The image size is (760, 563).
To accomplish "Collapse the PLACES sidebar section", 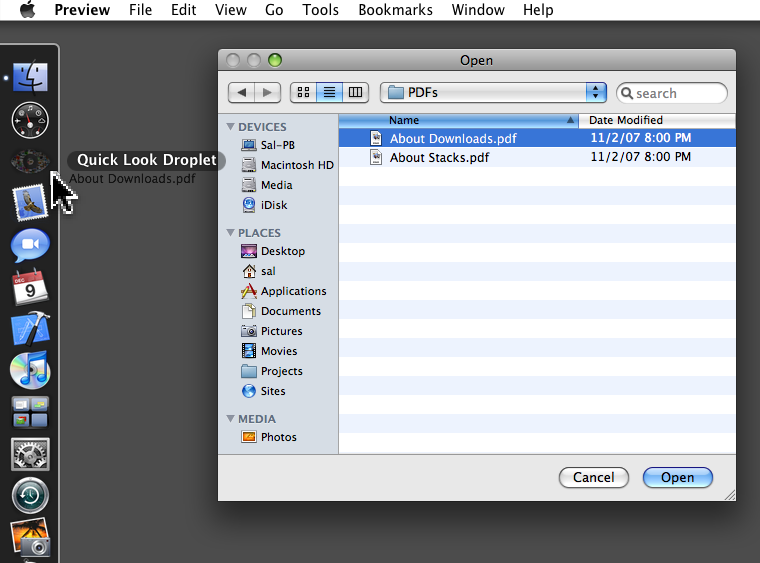I will point(231,233).
